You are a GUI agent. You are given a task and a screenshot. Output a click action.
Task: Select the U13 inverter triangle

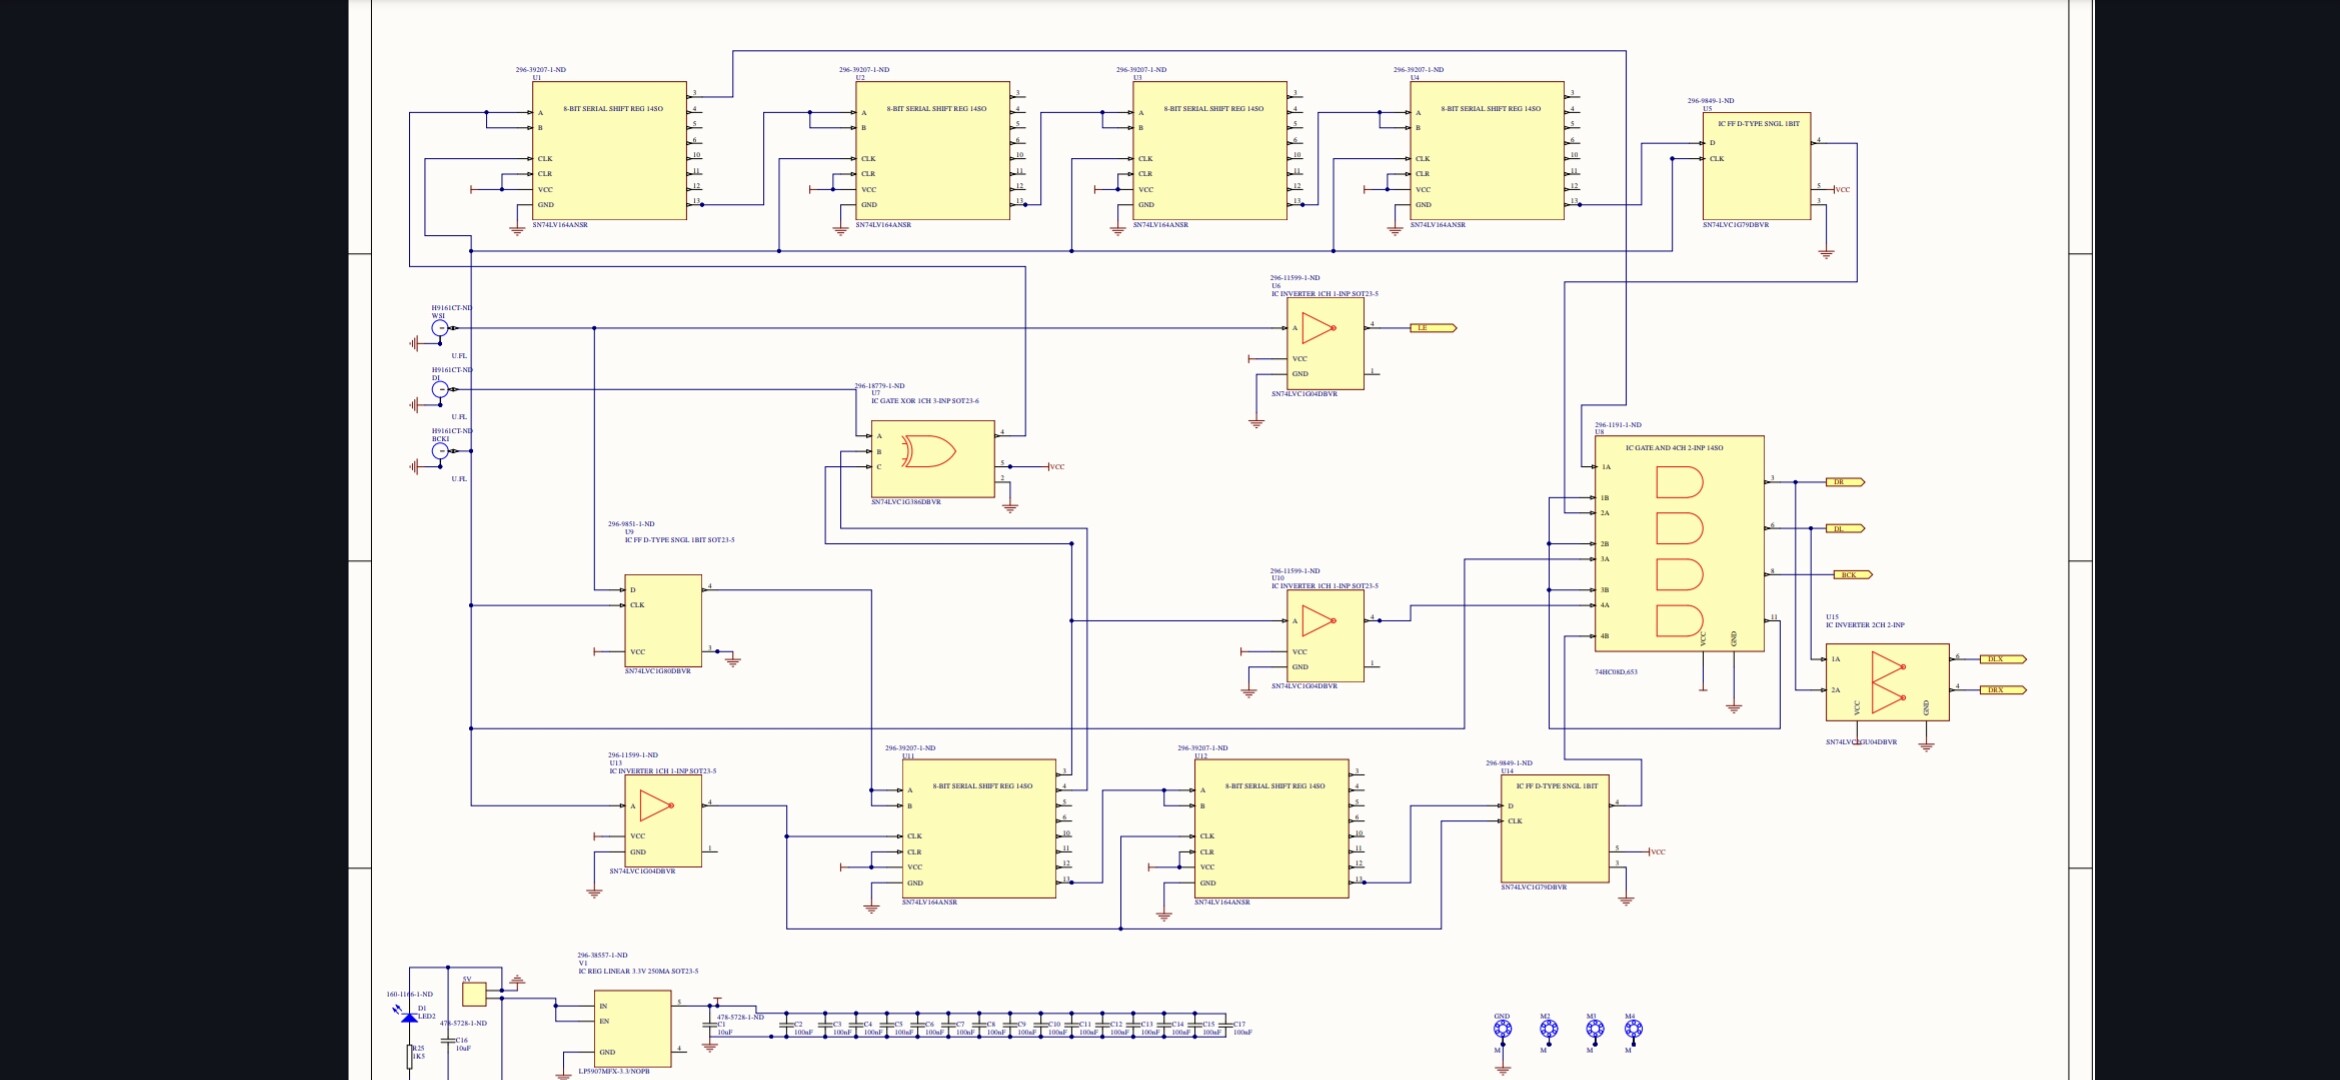click(x=655, y=806)
